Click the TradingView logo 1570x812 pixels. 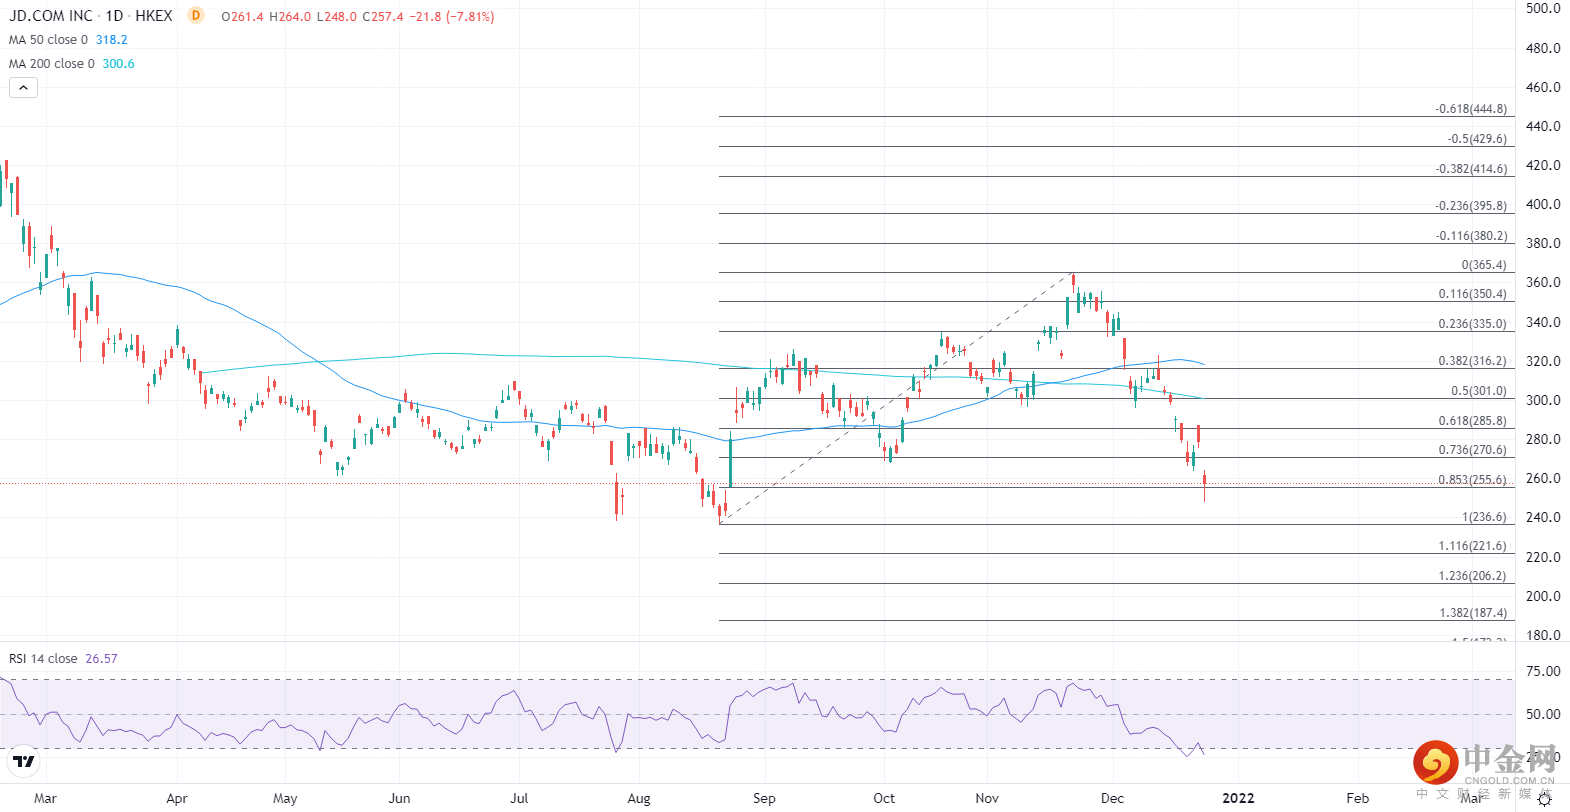tap(24, 762)
